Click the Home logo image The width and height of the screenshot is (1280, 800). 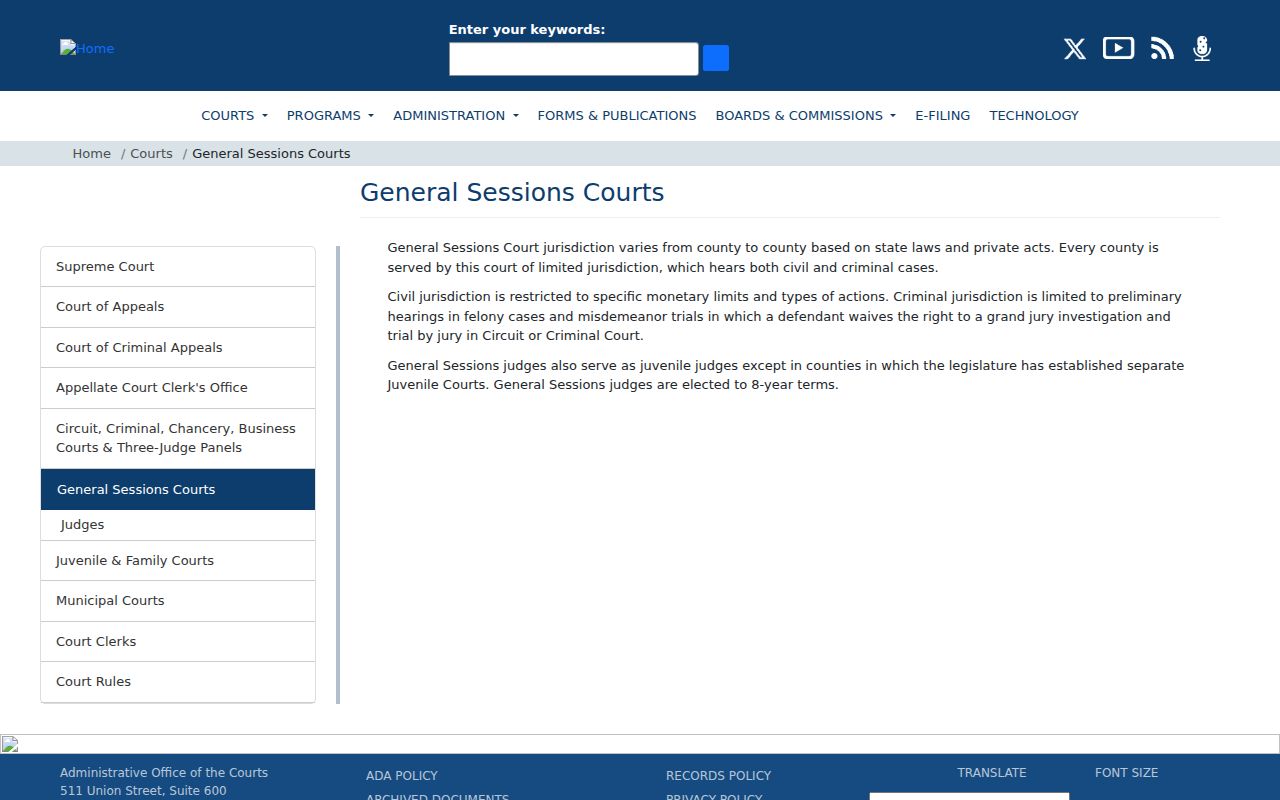click(87, 48)
